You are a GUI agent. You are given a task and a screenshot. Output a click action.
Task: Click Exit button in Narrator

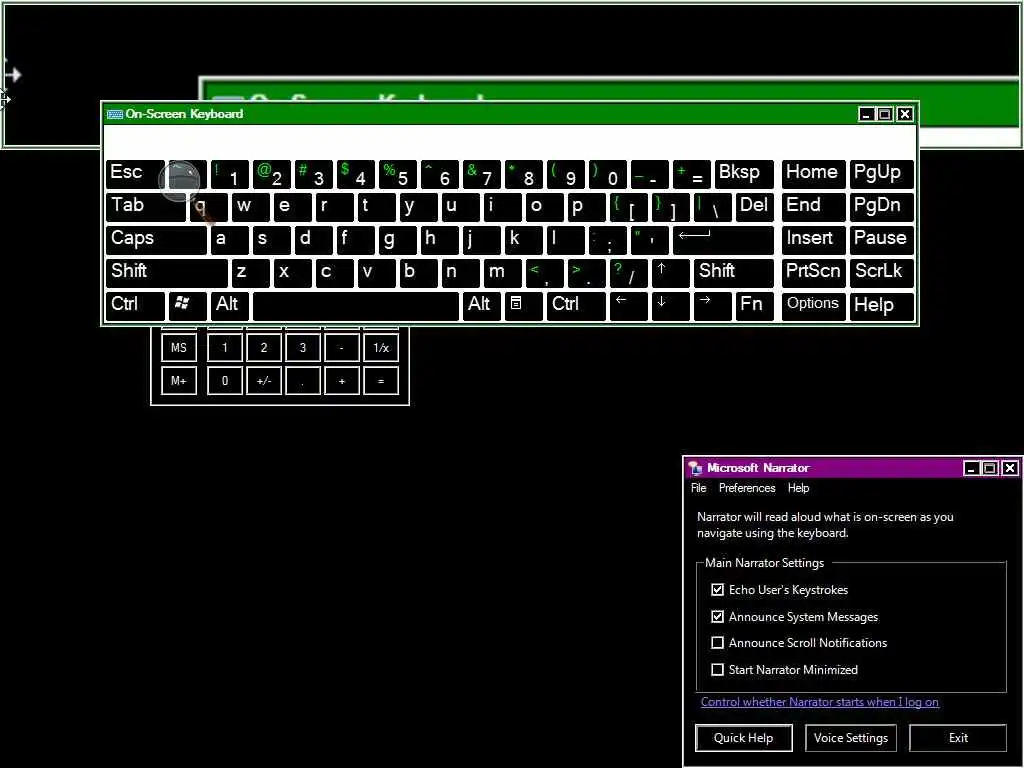[x=958, y=738]
